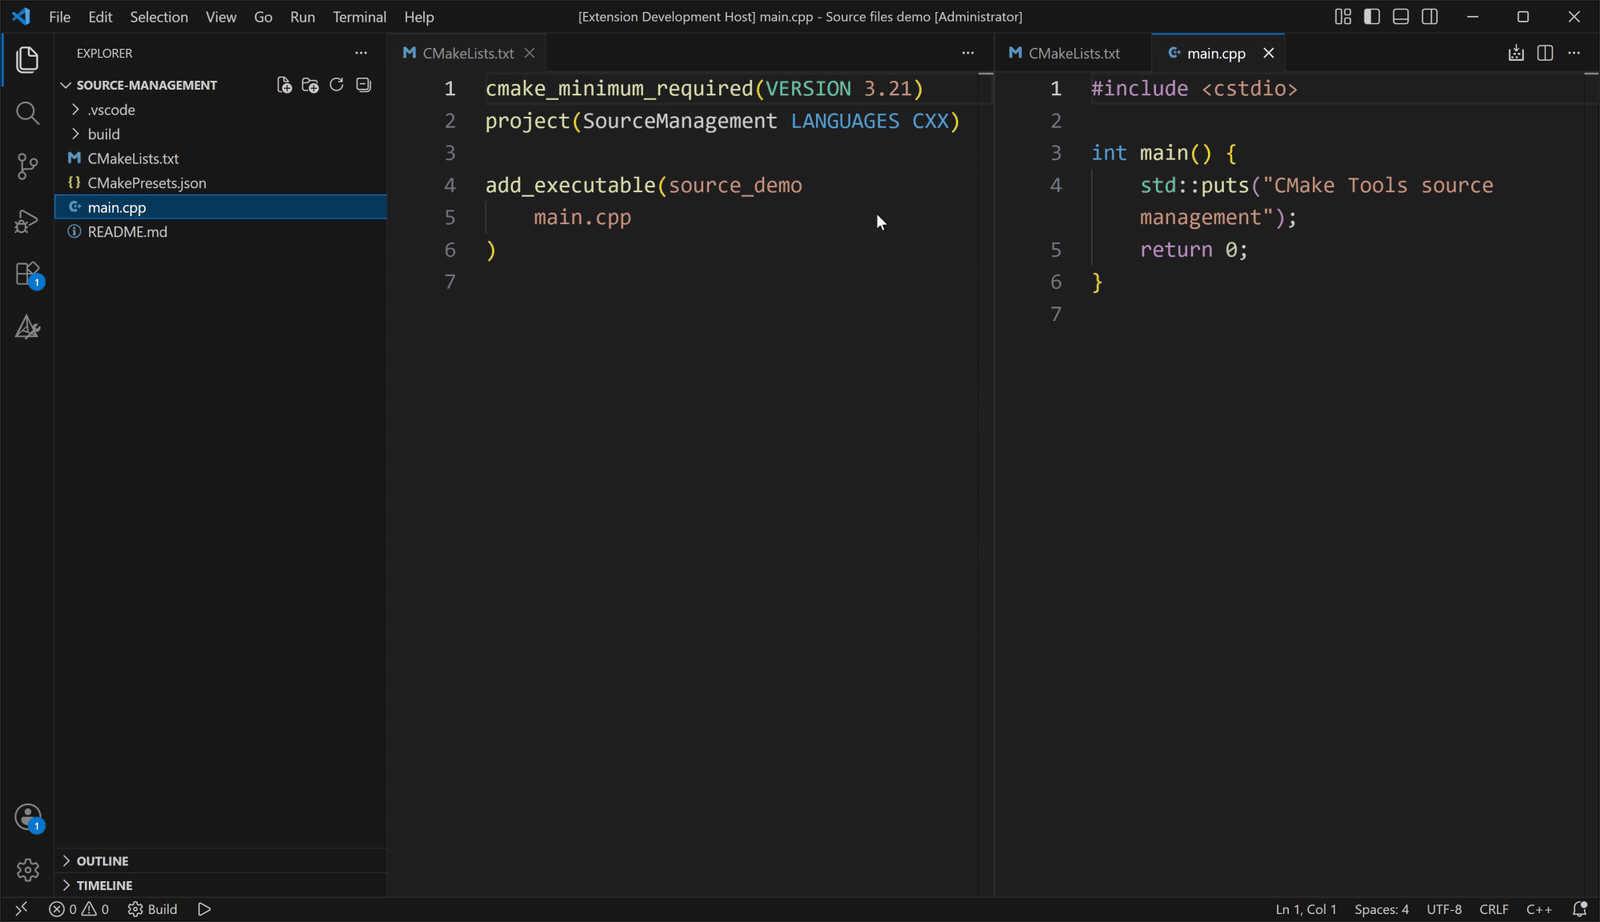Click Ln 1, Col 1 in status bar
The image size is (1600, 922).
click(x=1306, y=909)
